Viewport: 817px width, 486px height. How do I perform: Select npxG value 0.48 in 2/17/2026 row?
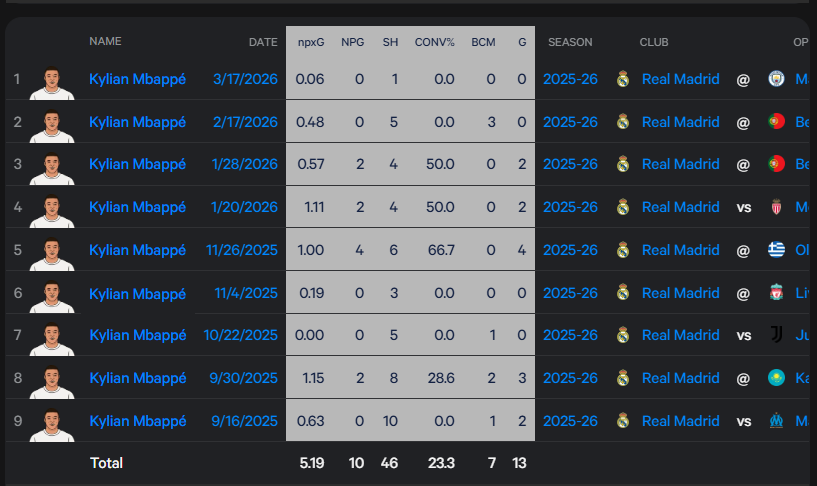pyautogui.click(x=310, y=122)
